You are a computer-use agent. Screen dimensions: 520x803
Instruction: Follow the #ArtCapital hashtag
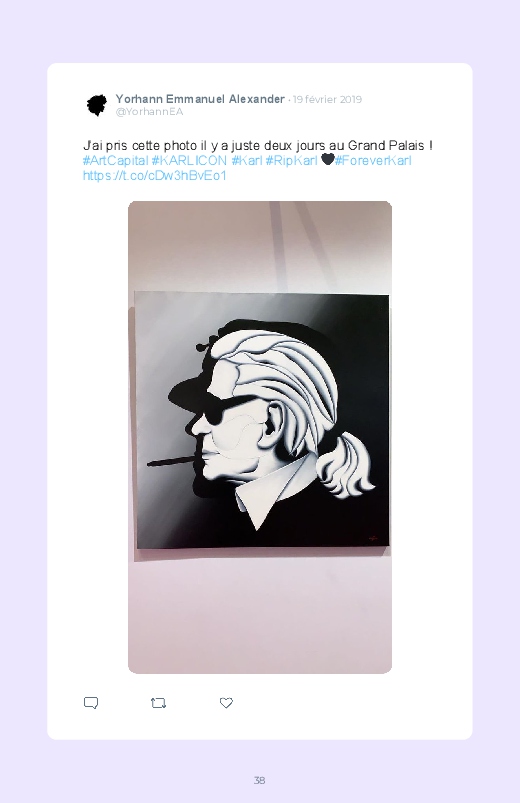click(115, 161)
